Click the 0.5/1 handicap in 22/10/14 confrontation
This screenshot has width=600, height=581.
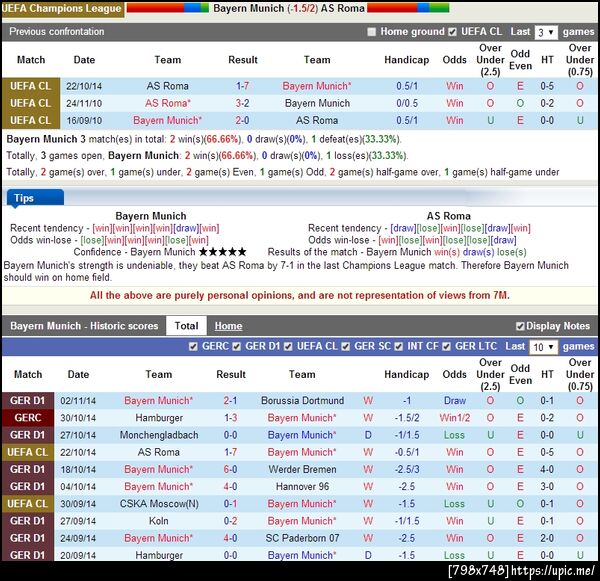click(407, 86)
